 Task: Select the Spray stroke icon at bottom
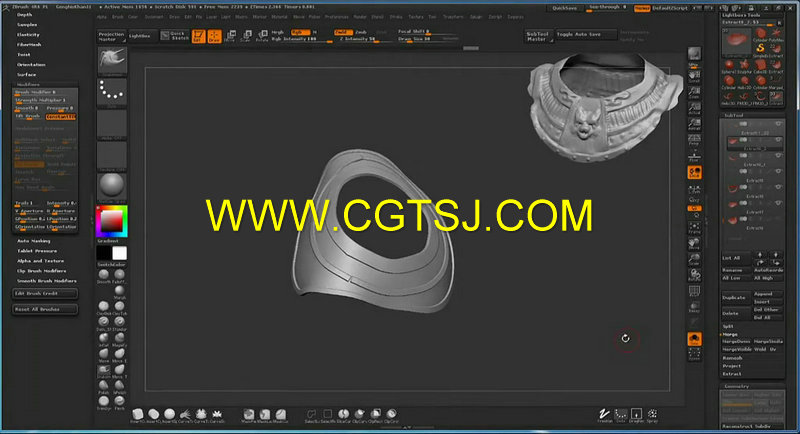click(x=652, y=415)
